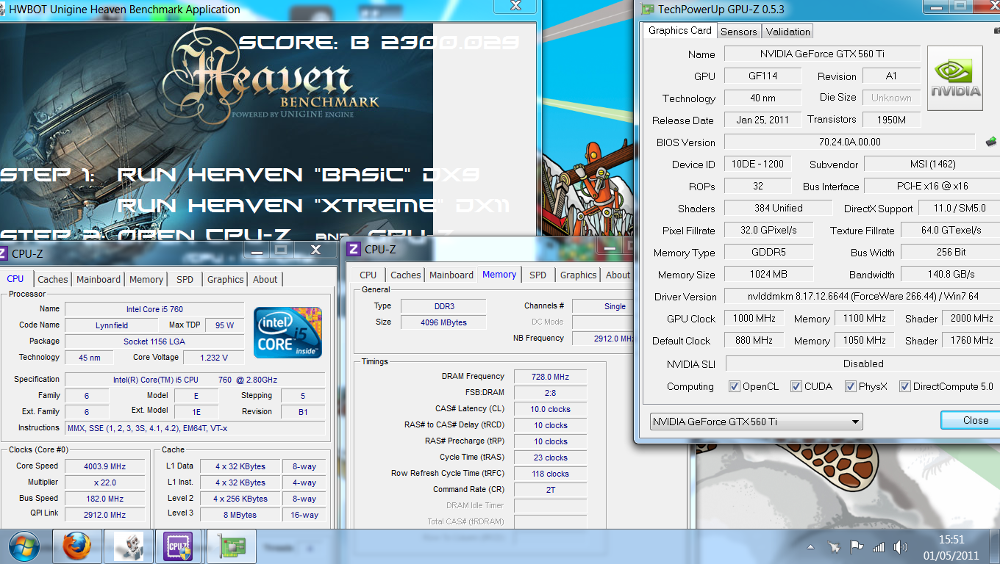Select CPU tab in left CPU-Z window
Viewport: 1000px width, 564px height.
(15, 279)
